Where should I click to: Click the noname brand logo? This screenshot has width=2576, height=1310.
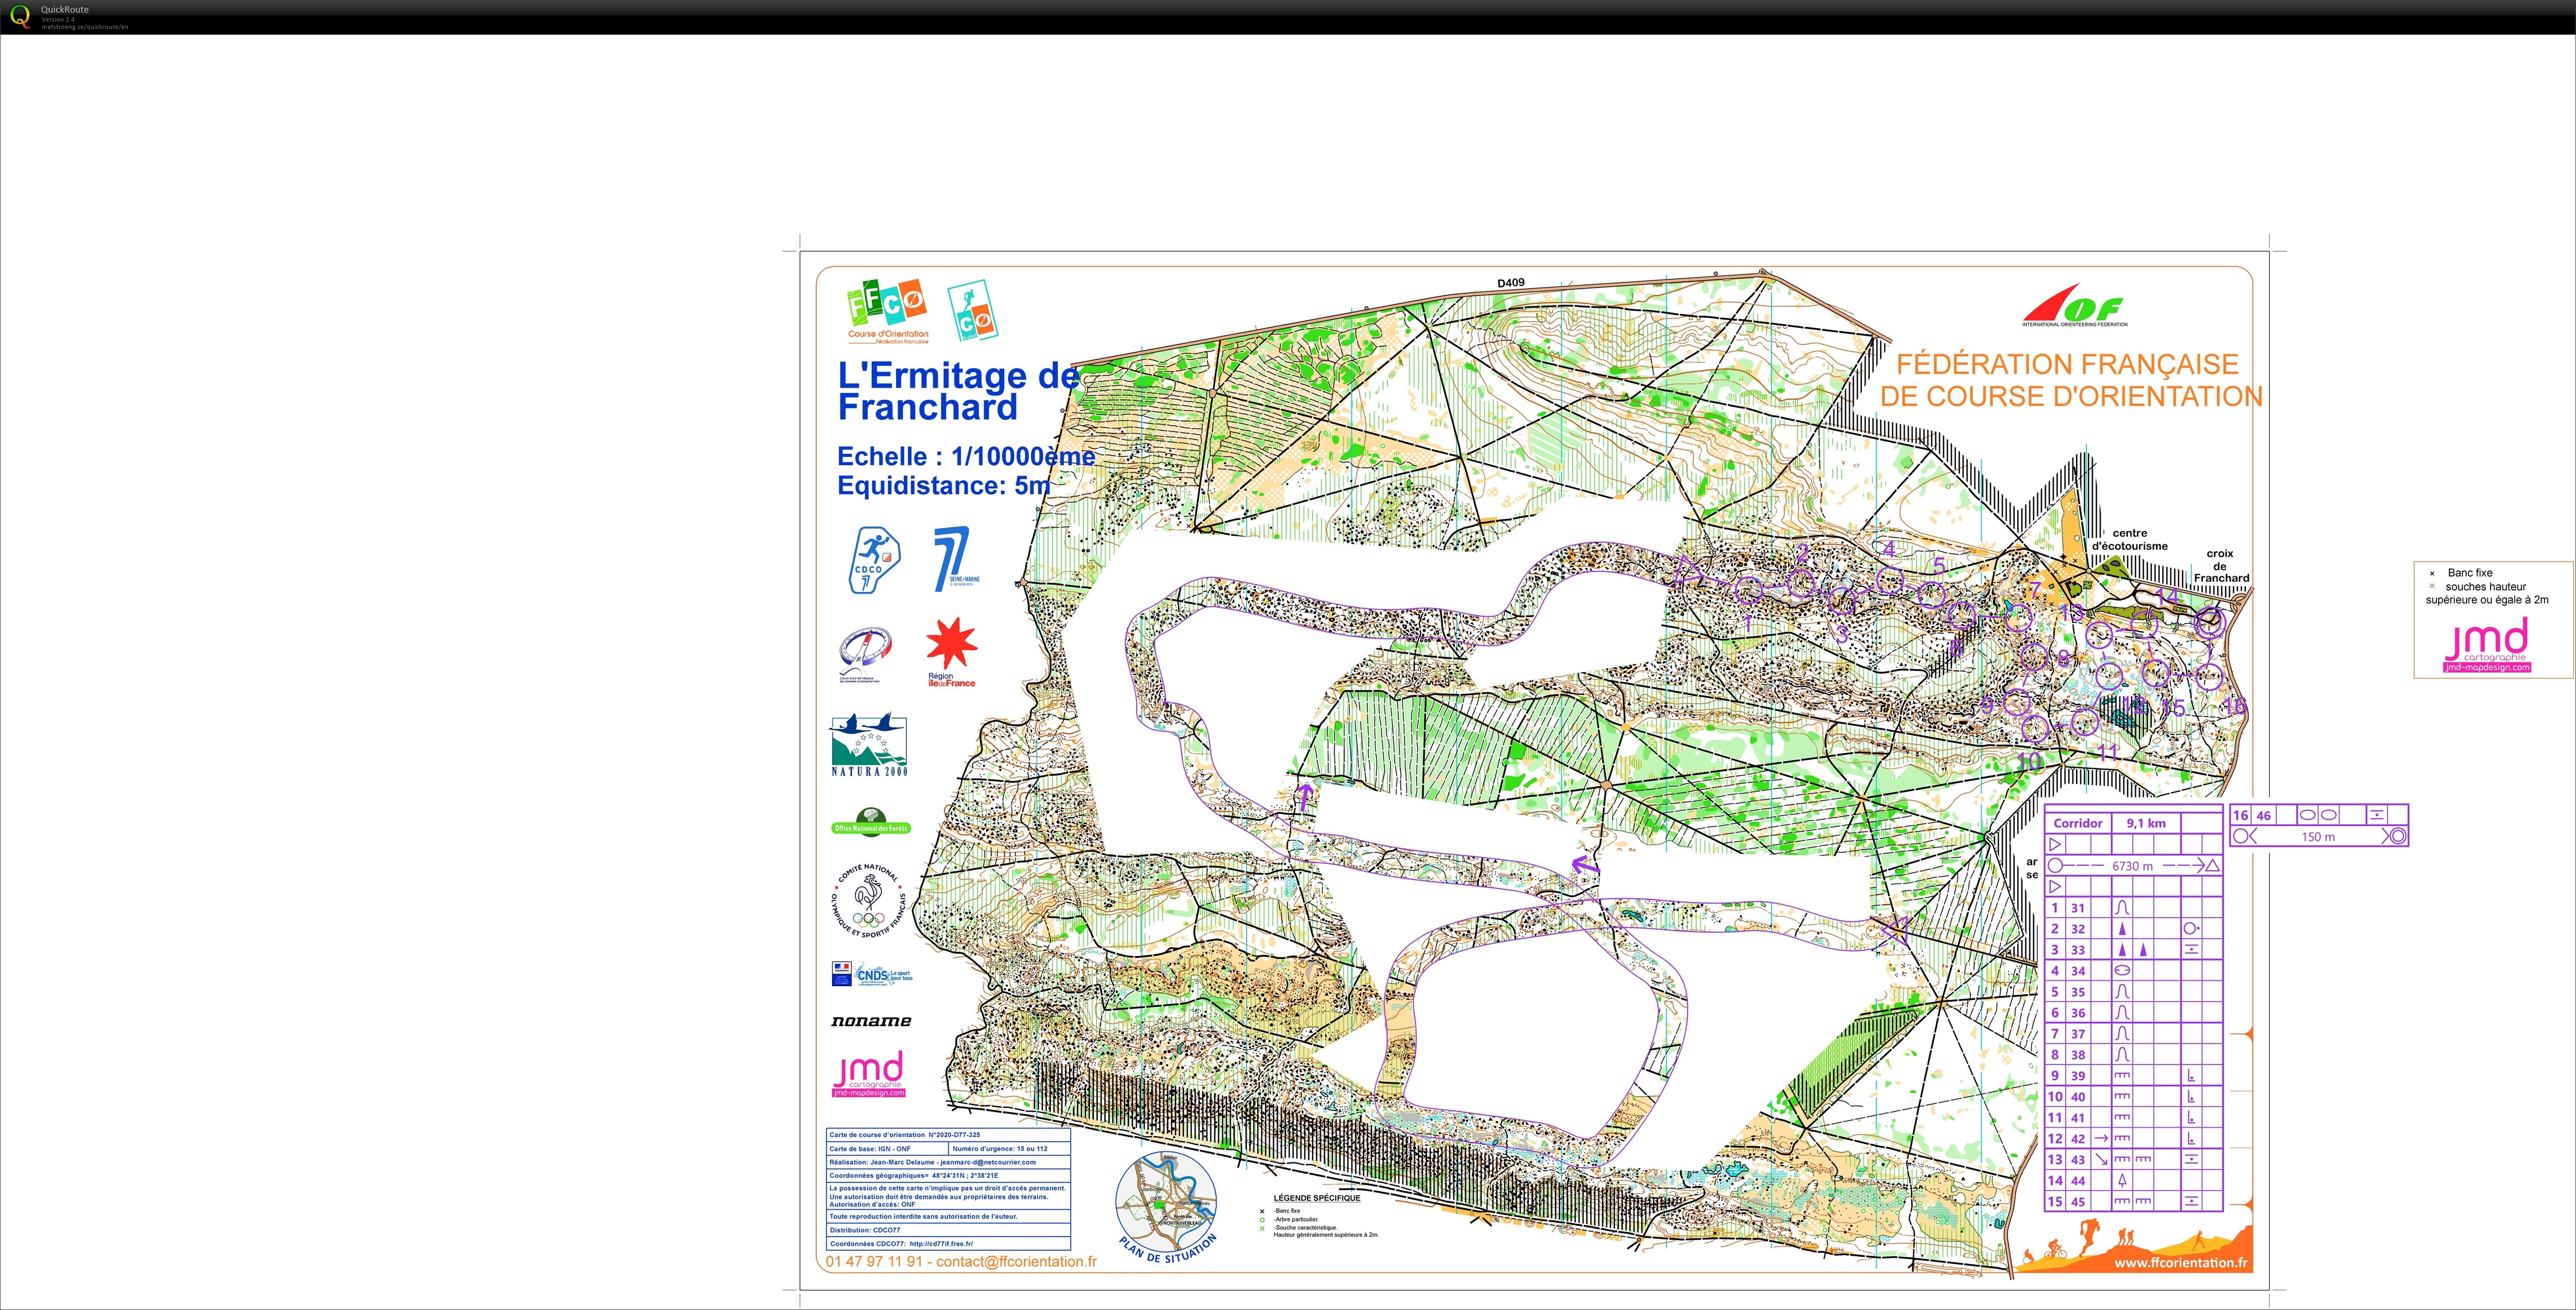point(871,1021)
